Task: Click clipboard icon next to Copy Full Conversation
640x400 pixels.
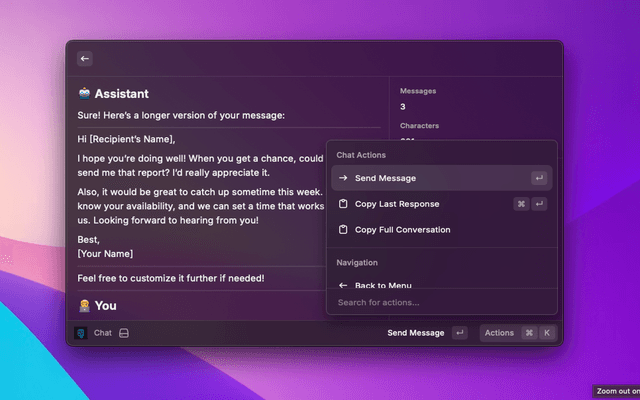Action: [x=343, y=230]
